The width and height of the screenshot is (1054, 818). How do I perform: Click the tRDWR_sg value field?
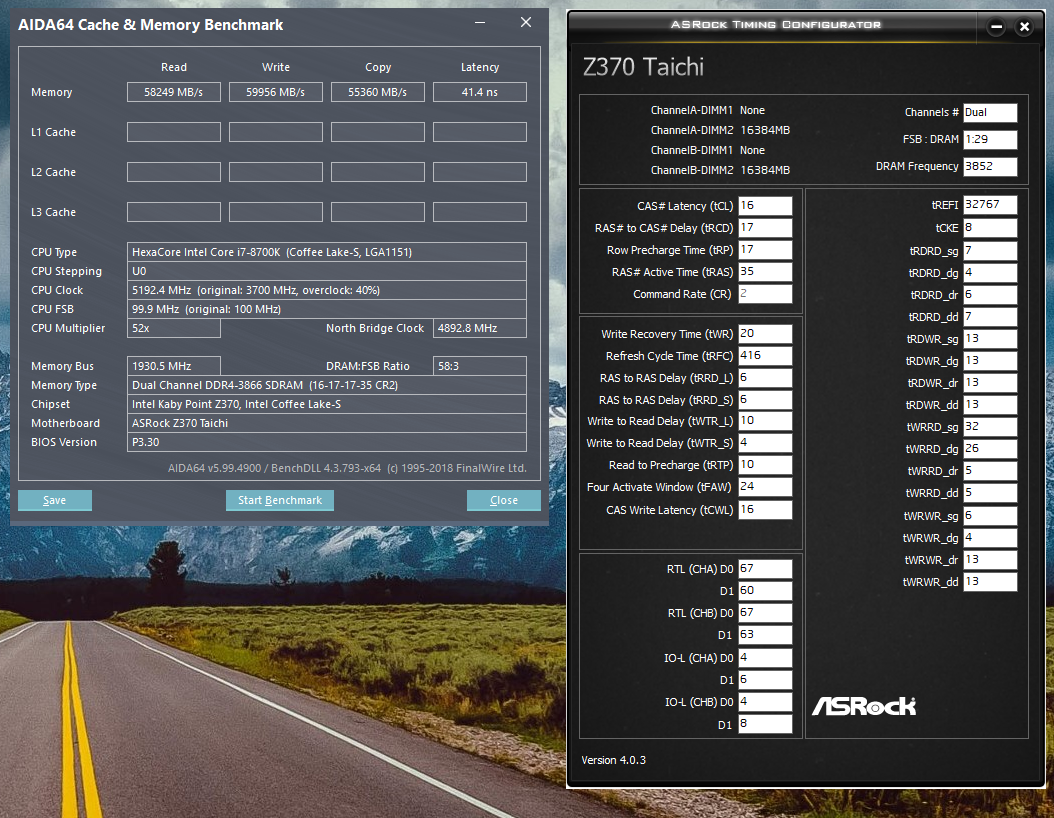pyautogui.click(x=990, y=339)
